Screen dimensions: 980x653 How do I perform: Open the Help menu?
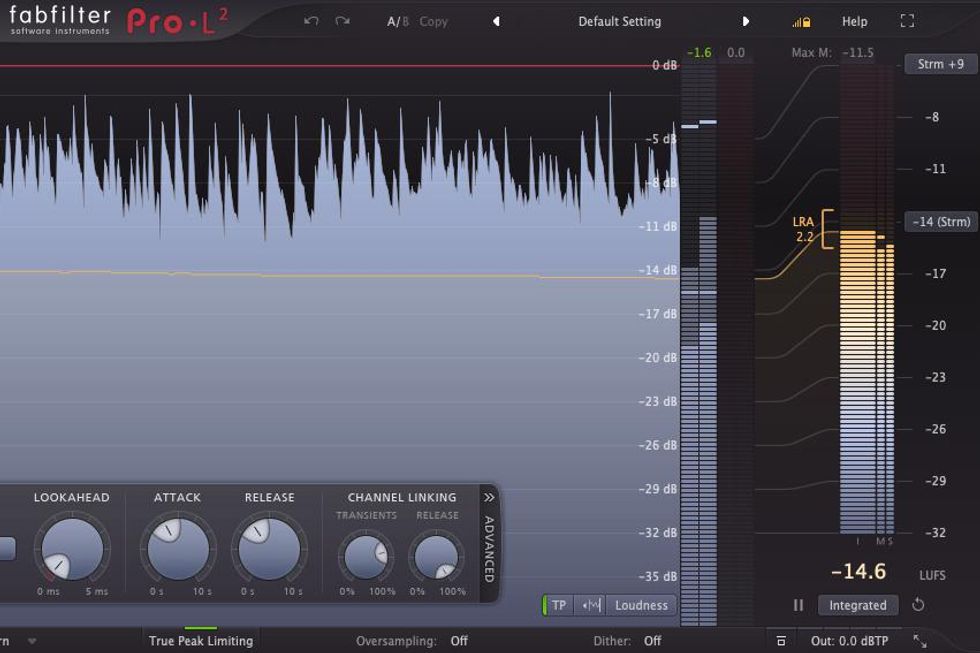point(854,21)
